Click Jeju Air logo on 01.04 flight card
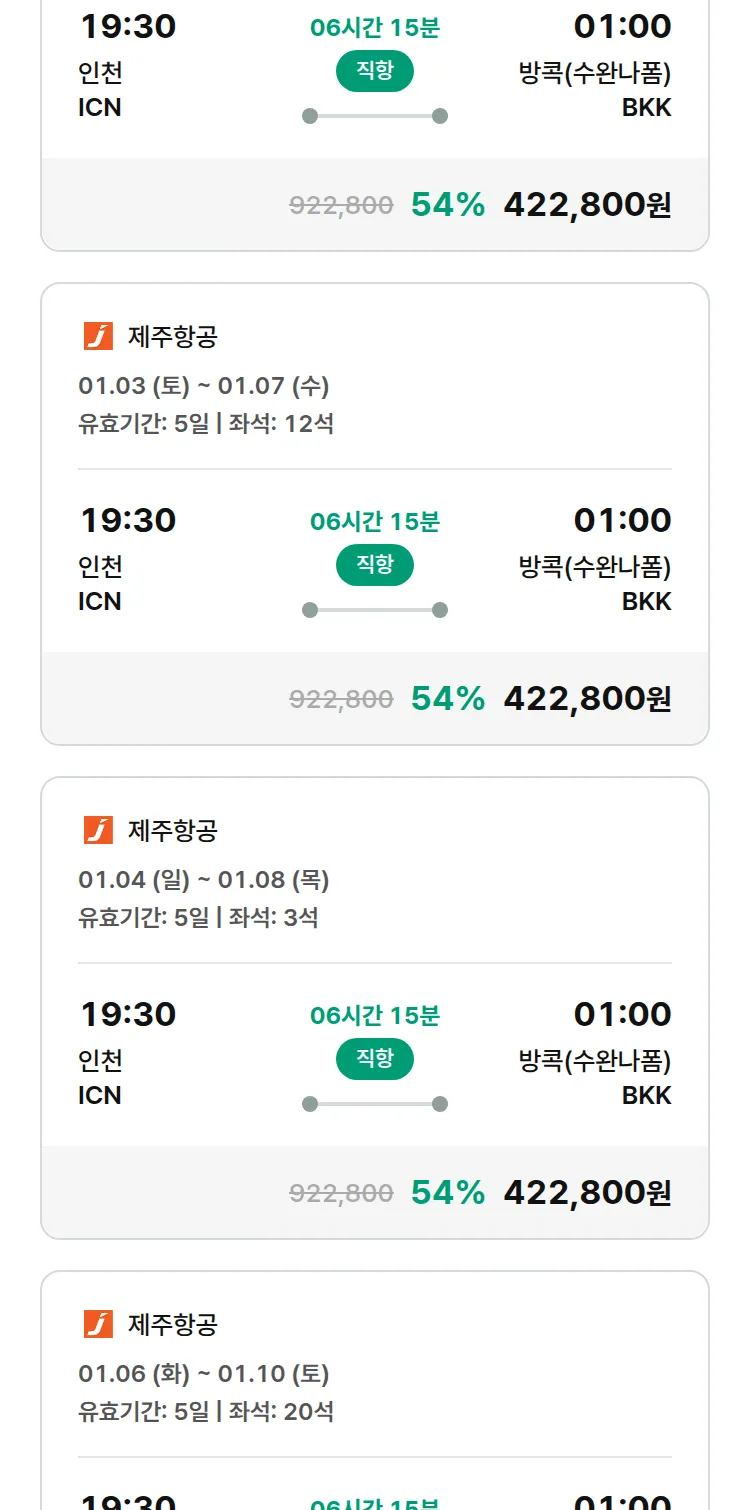 pyautogui.click(x=98, y=830)
